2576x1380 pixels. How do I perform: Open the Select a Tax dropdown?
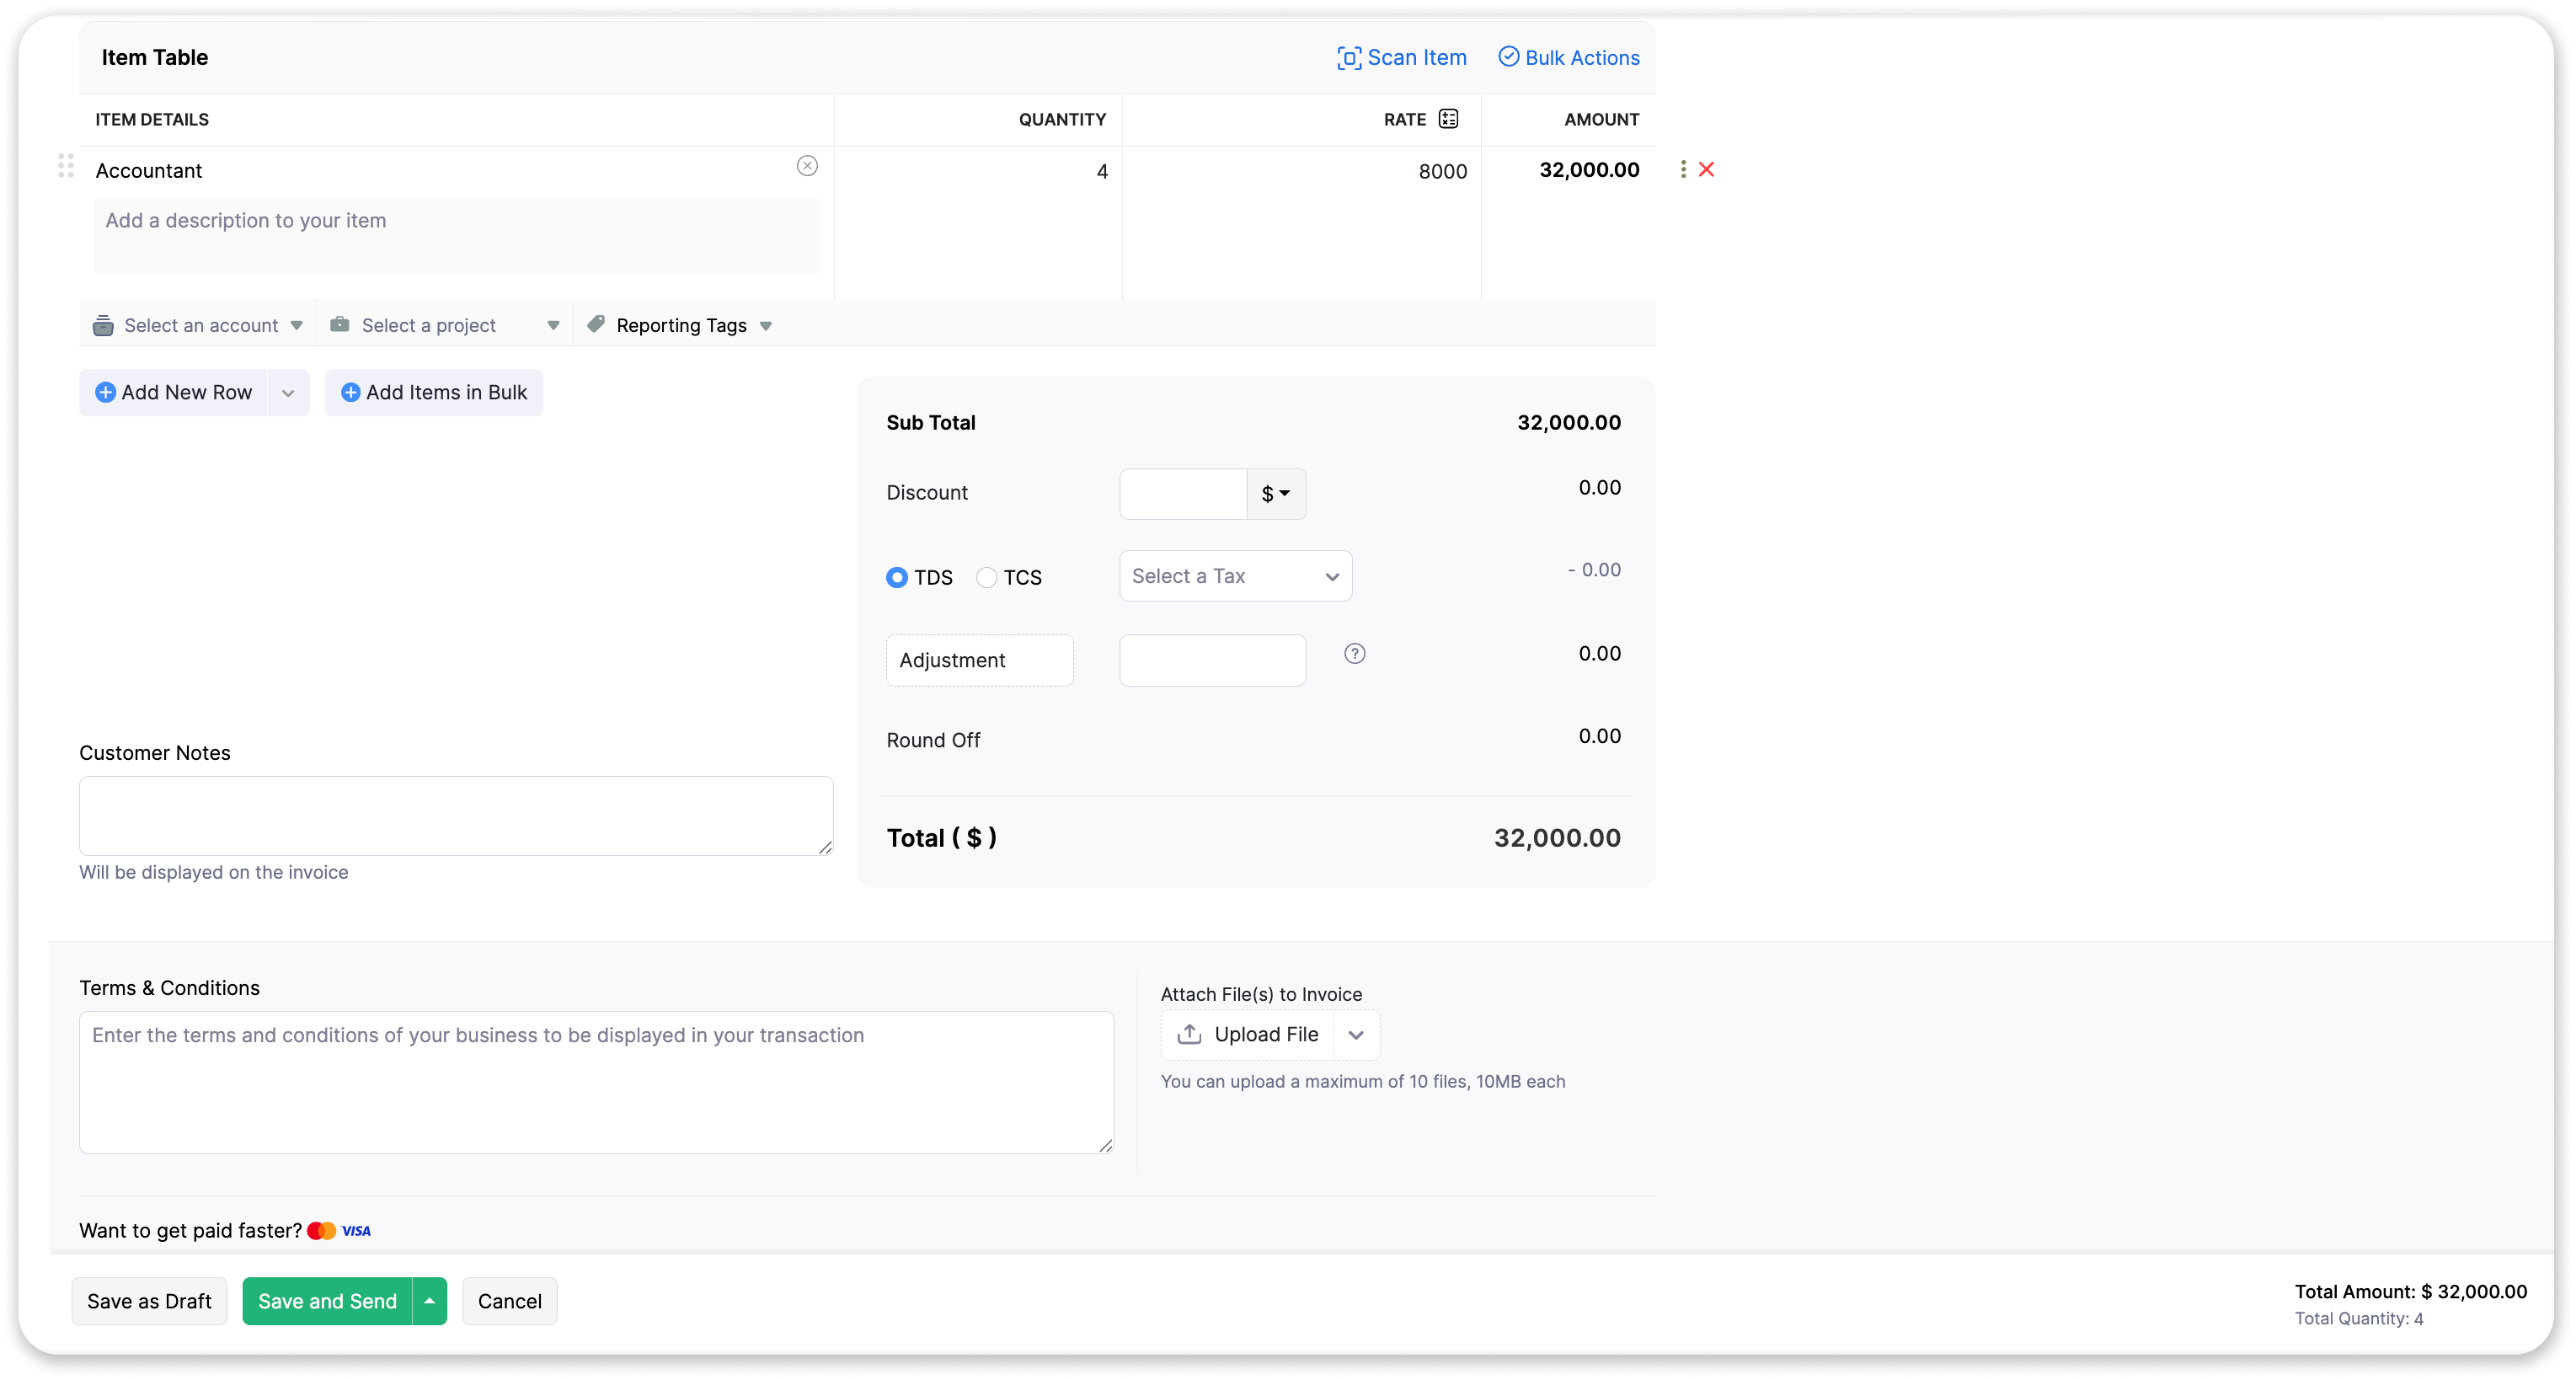[x=1235, y=576]
